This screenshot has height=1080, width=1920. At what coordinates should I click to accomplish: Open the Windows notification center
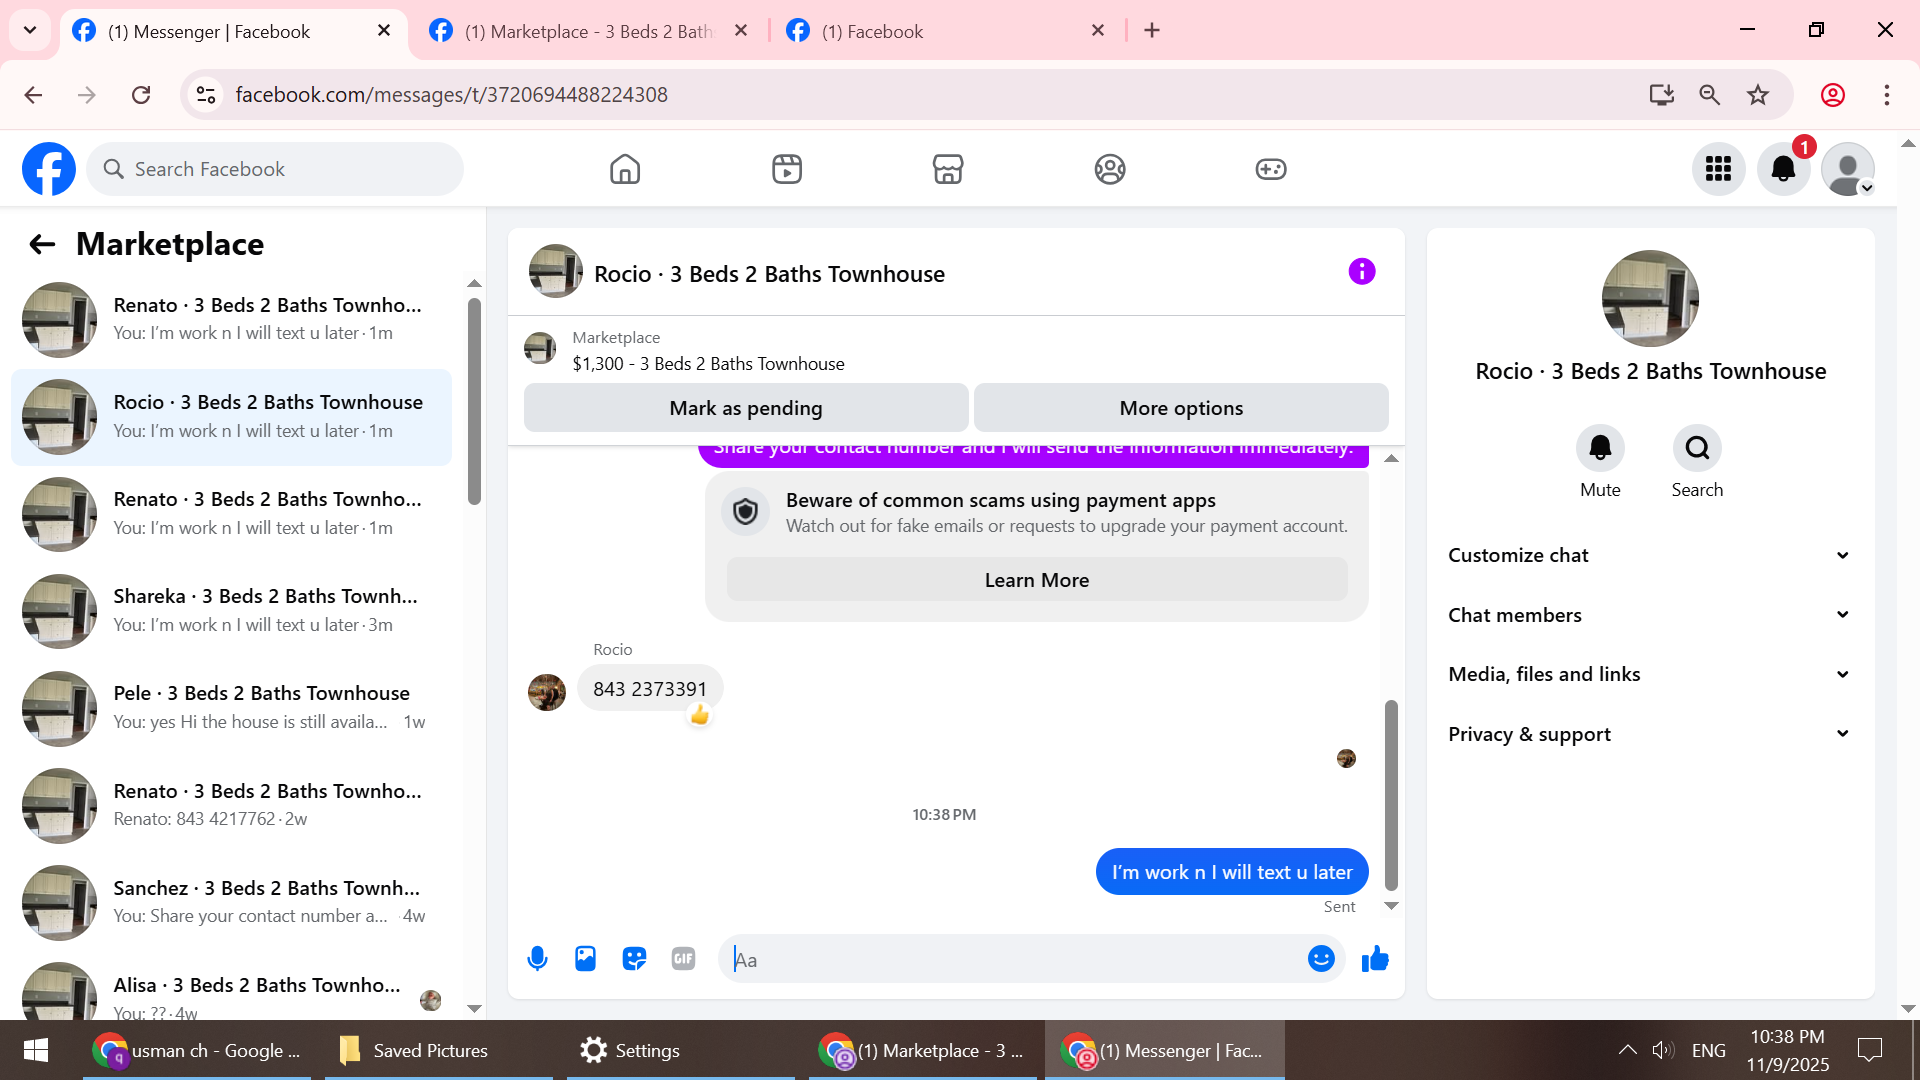coord(1869,1050)
